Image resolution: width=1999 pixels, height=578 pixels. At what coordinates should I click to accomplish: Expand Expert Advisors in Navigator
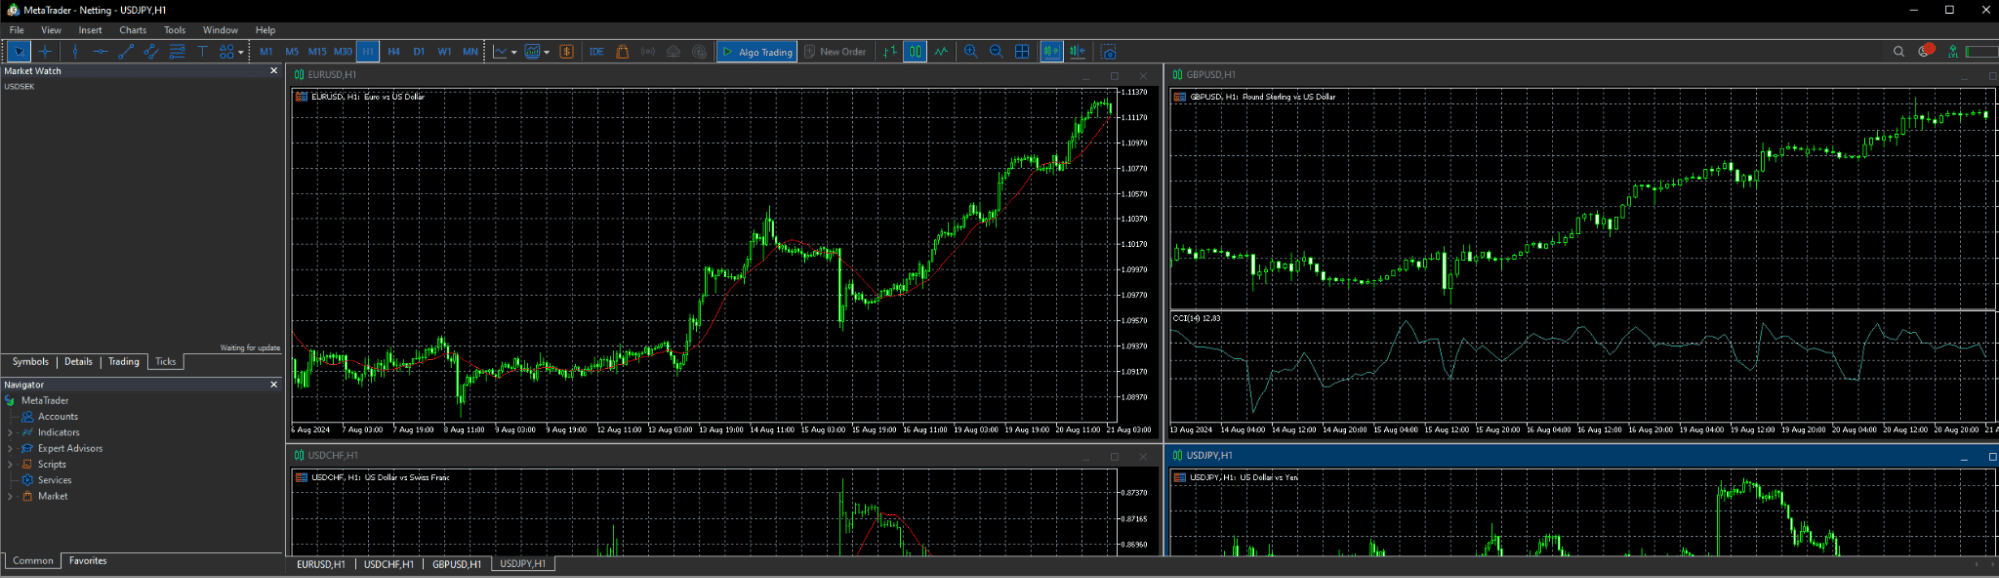point(10,449)
